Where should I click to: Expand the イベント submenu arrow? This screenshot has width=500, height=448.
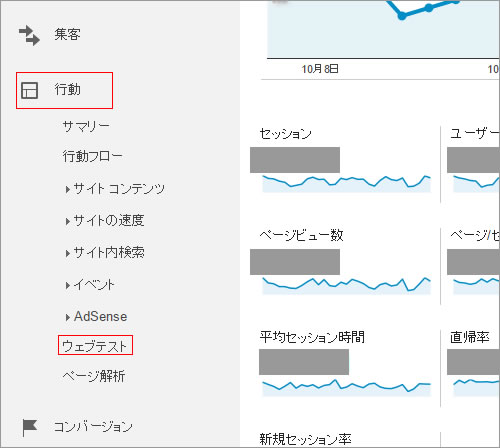point(68,285)
